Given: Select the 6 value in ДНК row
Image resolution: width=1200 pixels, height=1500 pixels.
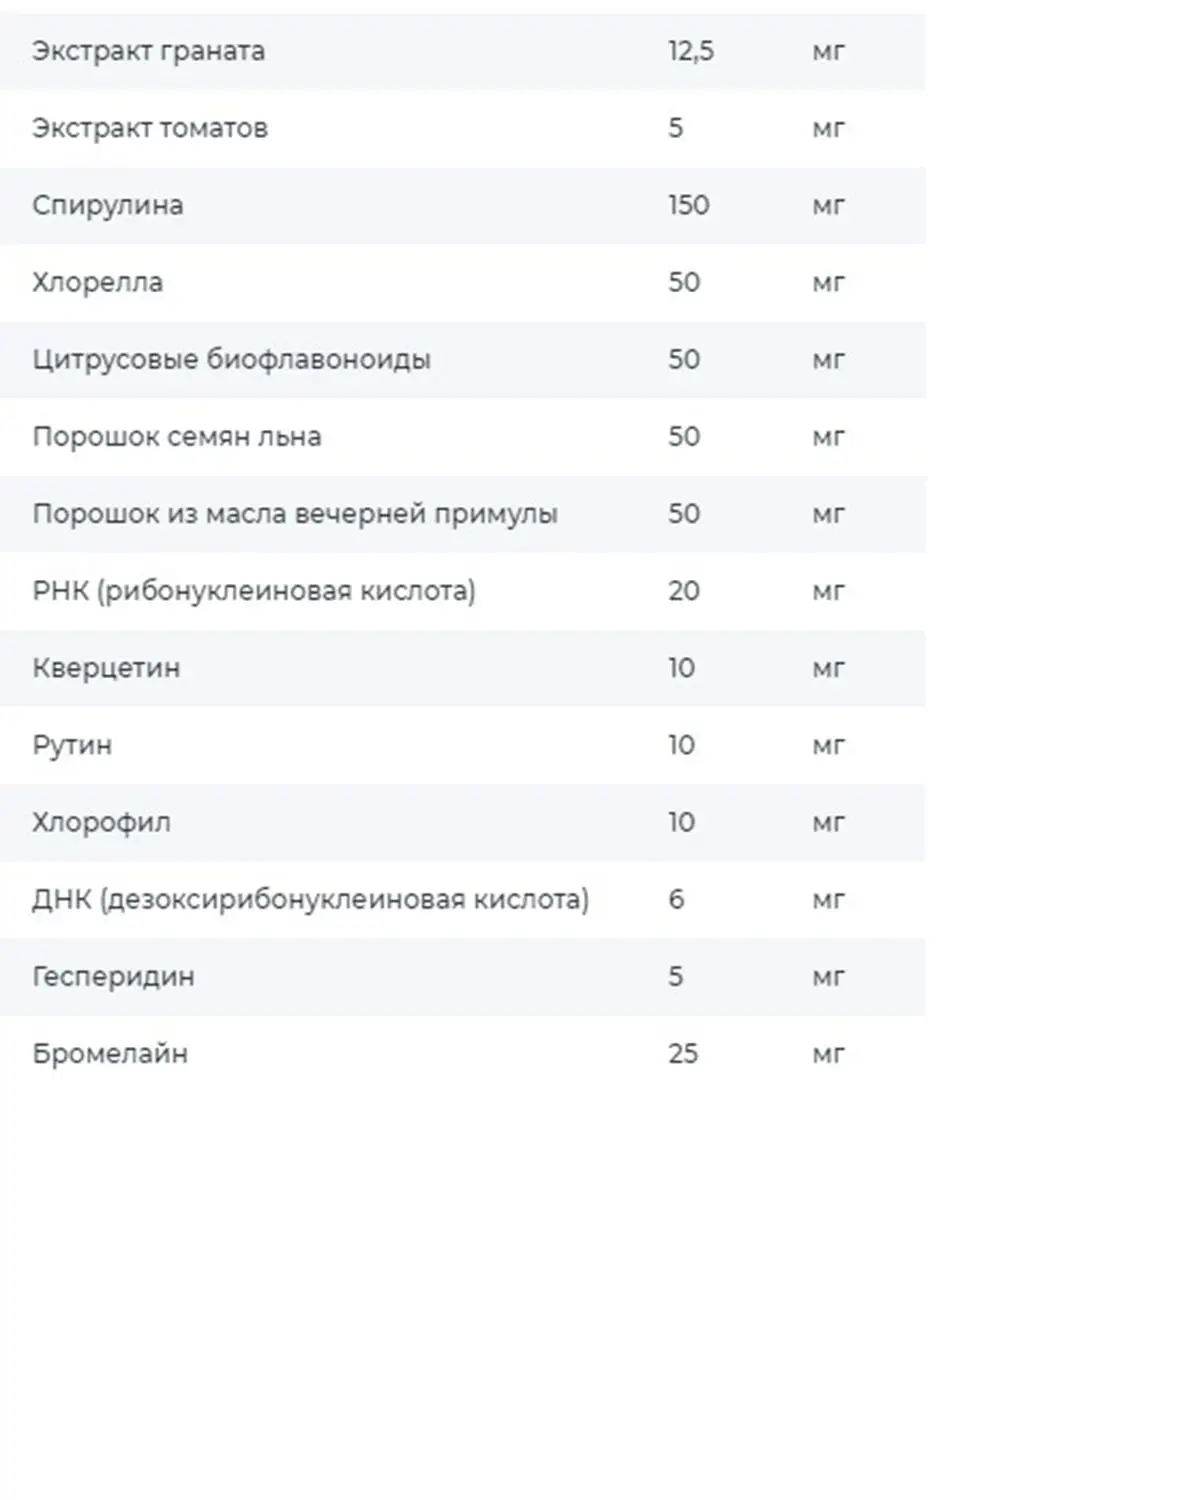Looking at the screenshot, I should click(676, 899).
